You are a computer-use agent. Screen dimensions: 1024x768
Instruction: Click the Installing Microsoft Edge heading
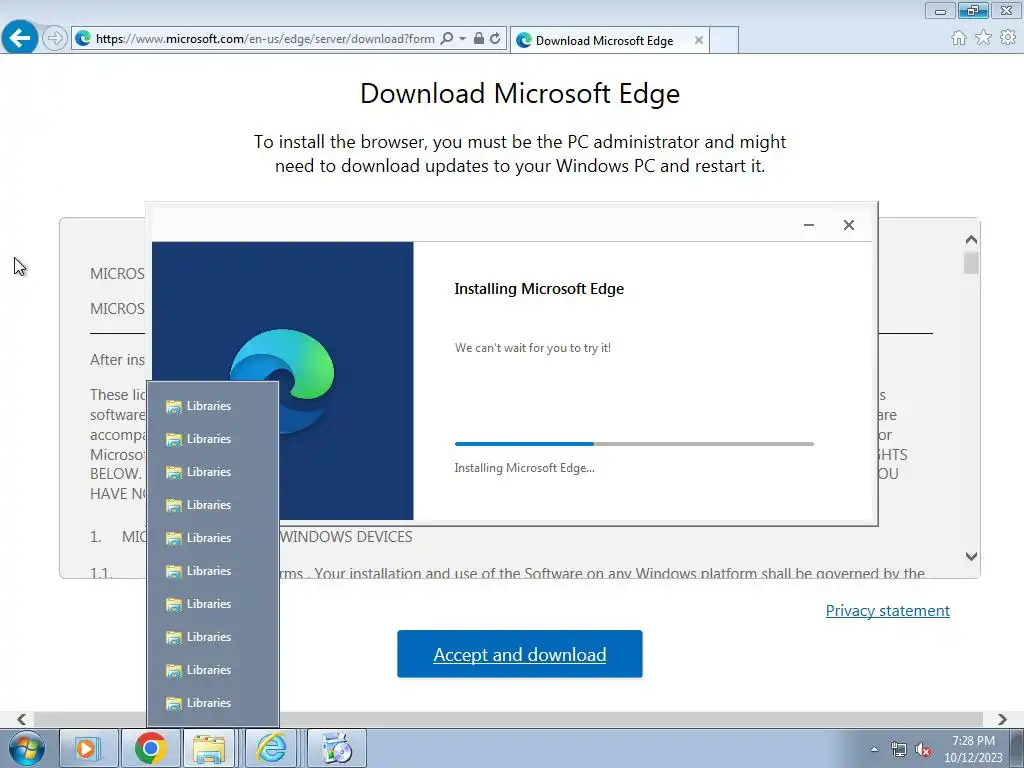point(539,289)
